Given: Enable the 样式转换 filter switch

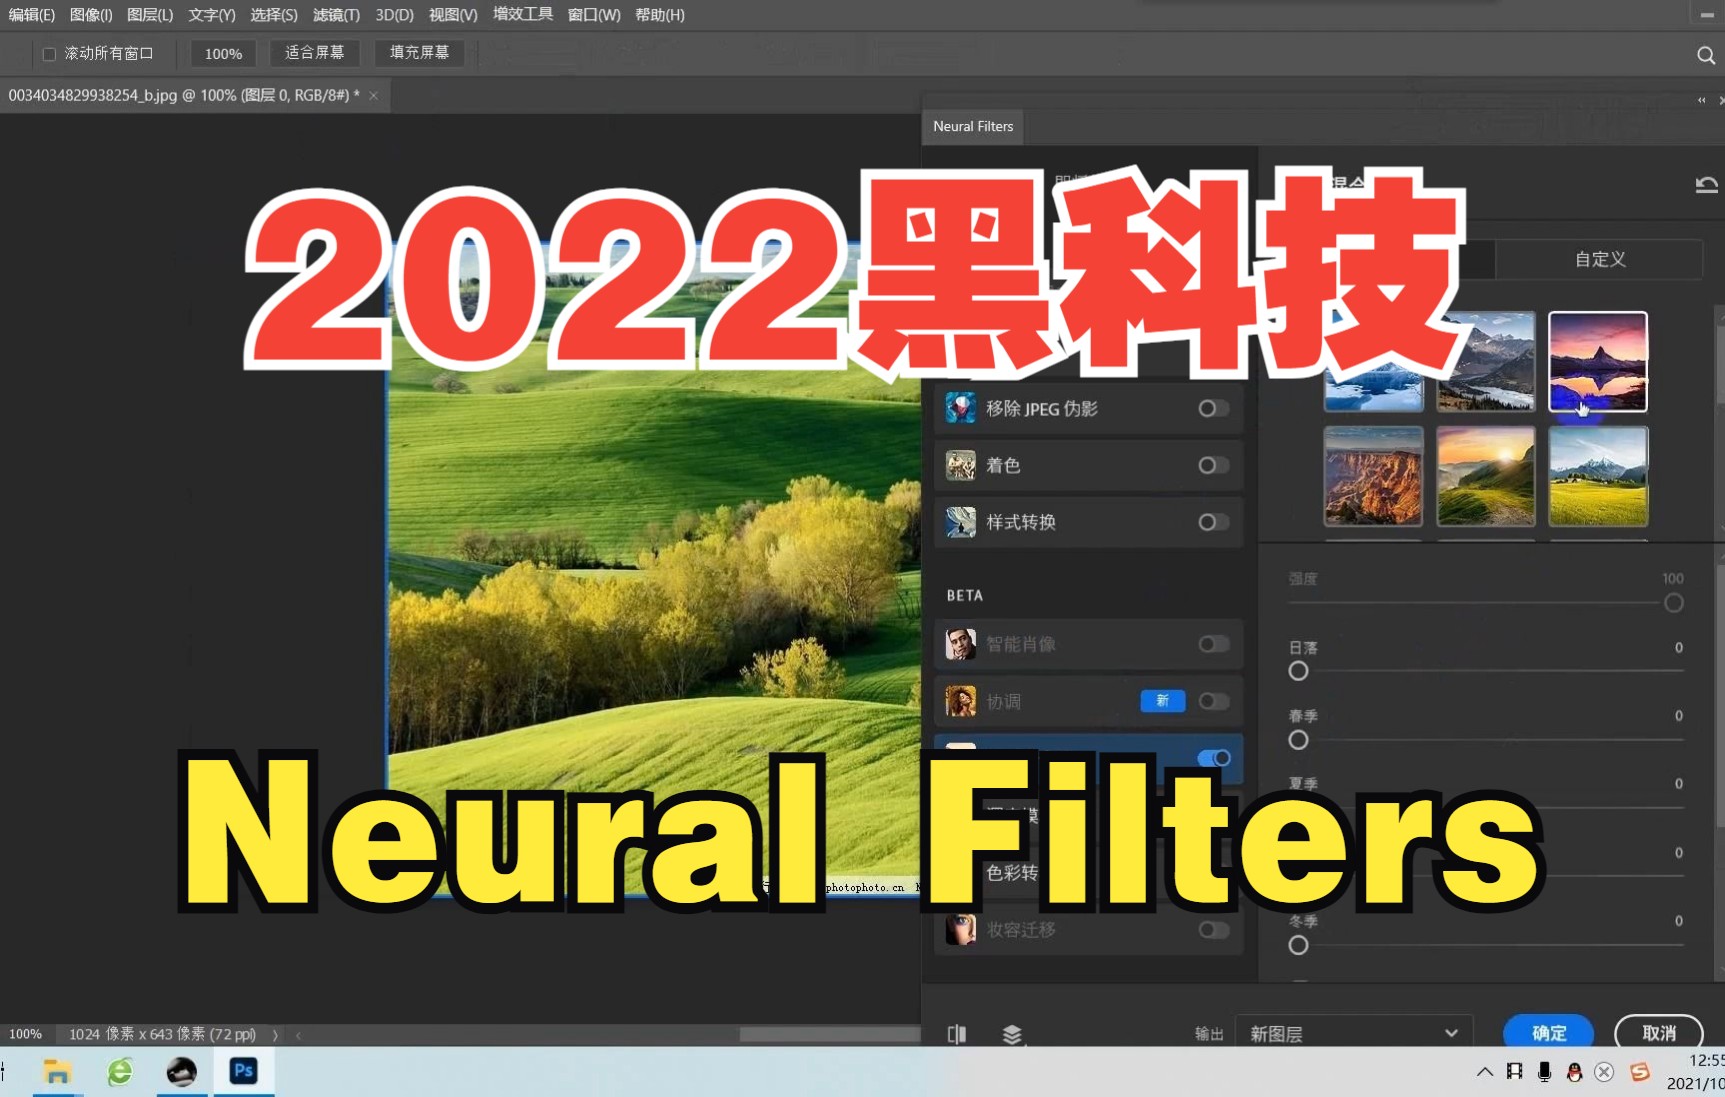Looking at the screenshot, I should pyautogui.click(x=1213, y=522).
